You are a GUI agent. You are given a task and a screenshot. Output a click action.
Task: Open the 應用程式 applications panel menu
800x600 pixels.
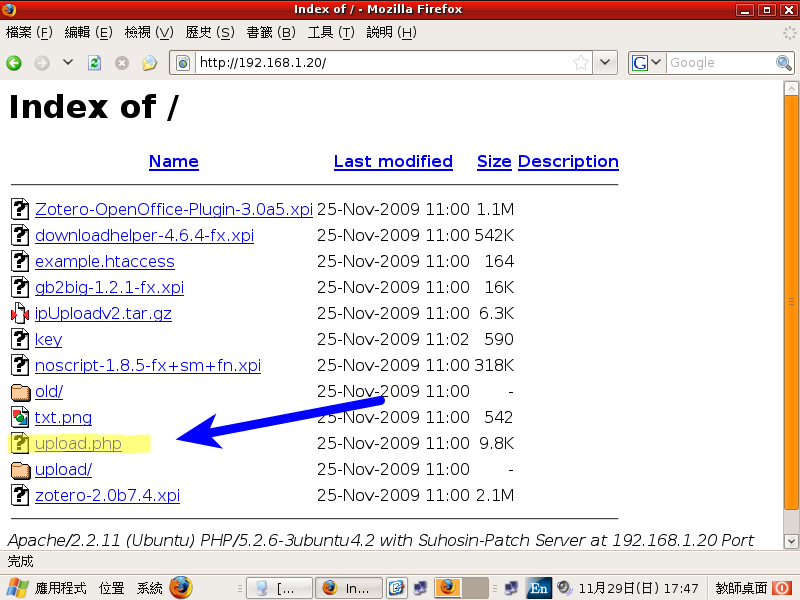61,588
